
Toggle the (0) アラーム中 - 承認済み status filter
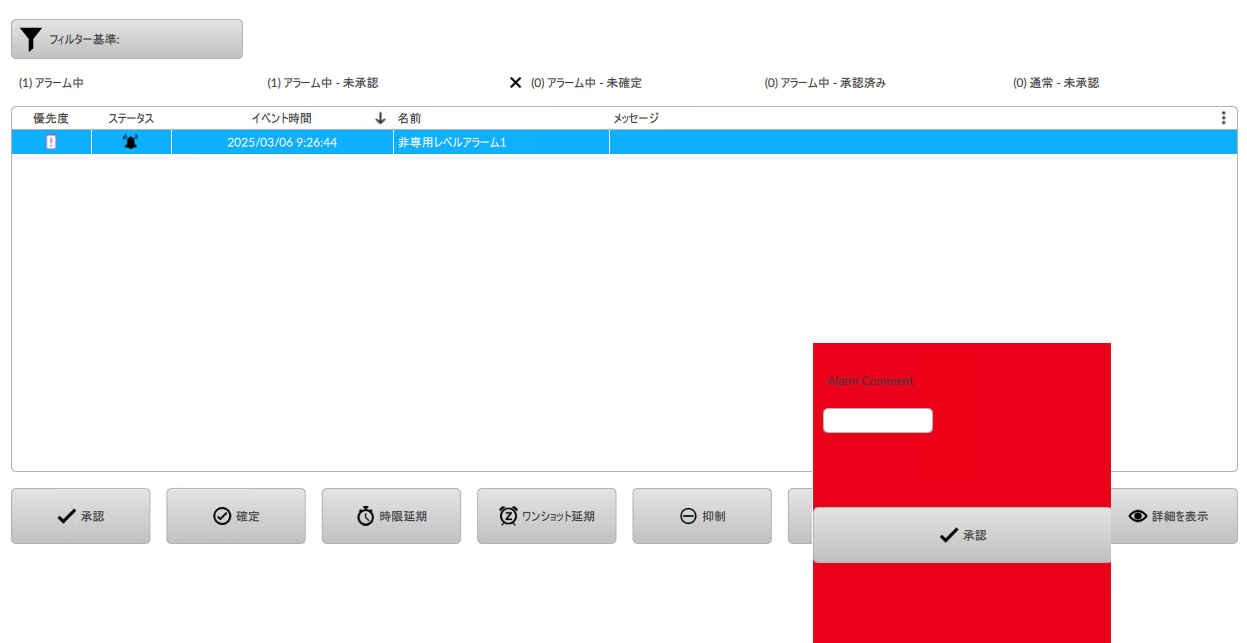point(824,83)
